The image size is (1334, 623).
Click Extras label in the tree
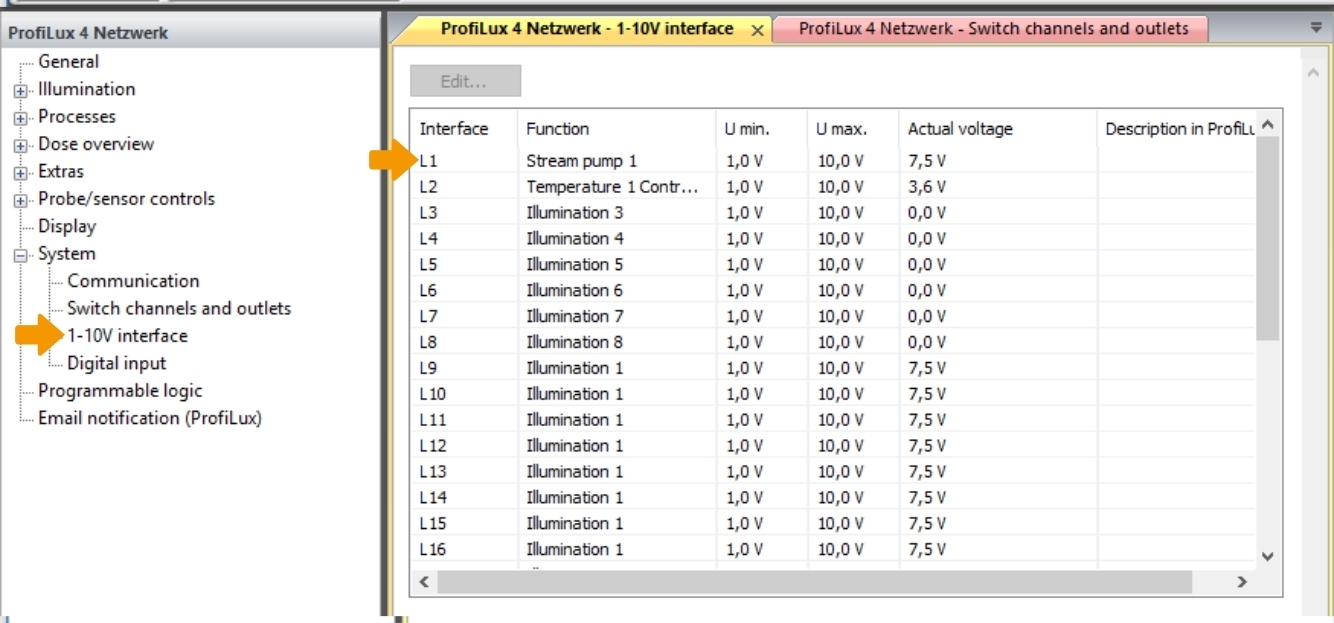coord(61,172)
